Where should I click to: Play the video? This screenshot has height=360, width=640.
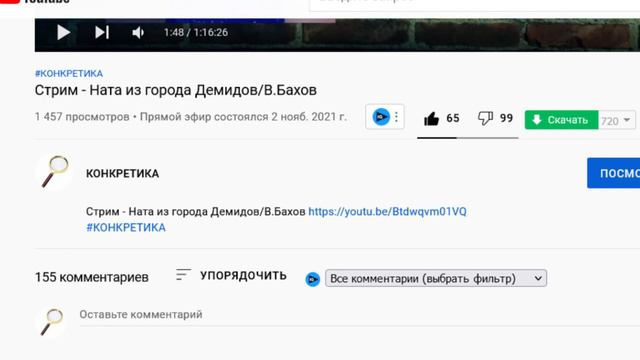pos(63,32)
